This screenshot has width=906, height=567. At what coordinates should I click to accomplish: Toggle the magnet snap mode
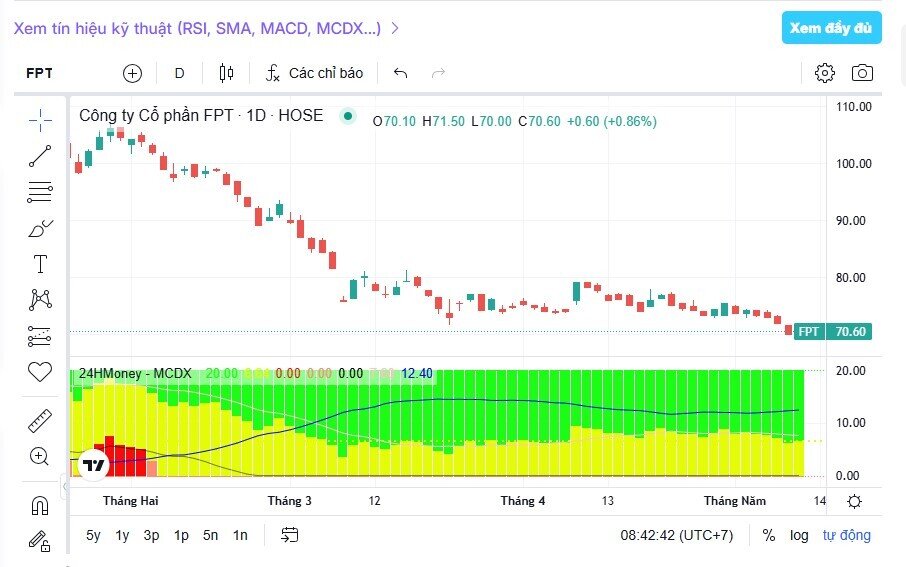click(40, 506)
